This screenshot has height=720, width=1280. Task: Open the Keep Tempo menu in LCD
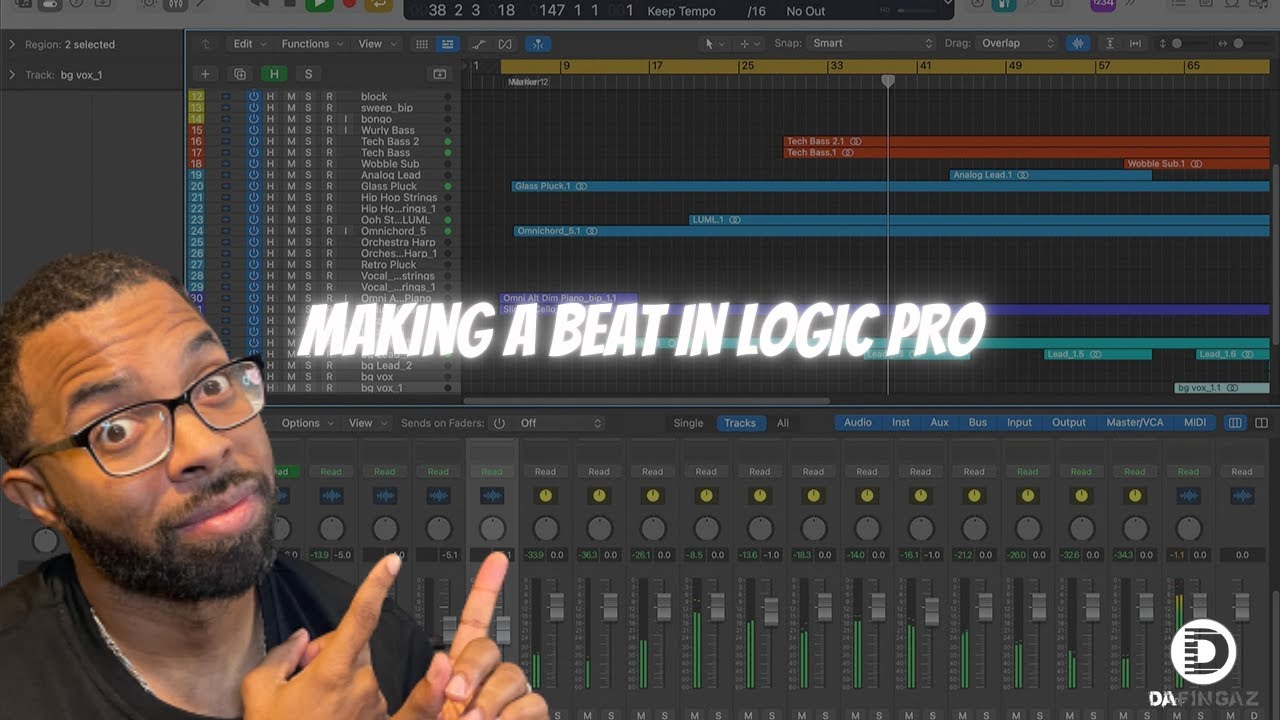point(682,11)
